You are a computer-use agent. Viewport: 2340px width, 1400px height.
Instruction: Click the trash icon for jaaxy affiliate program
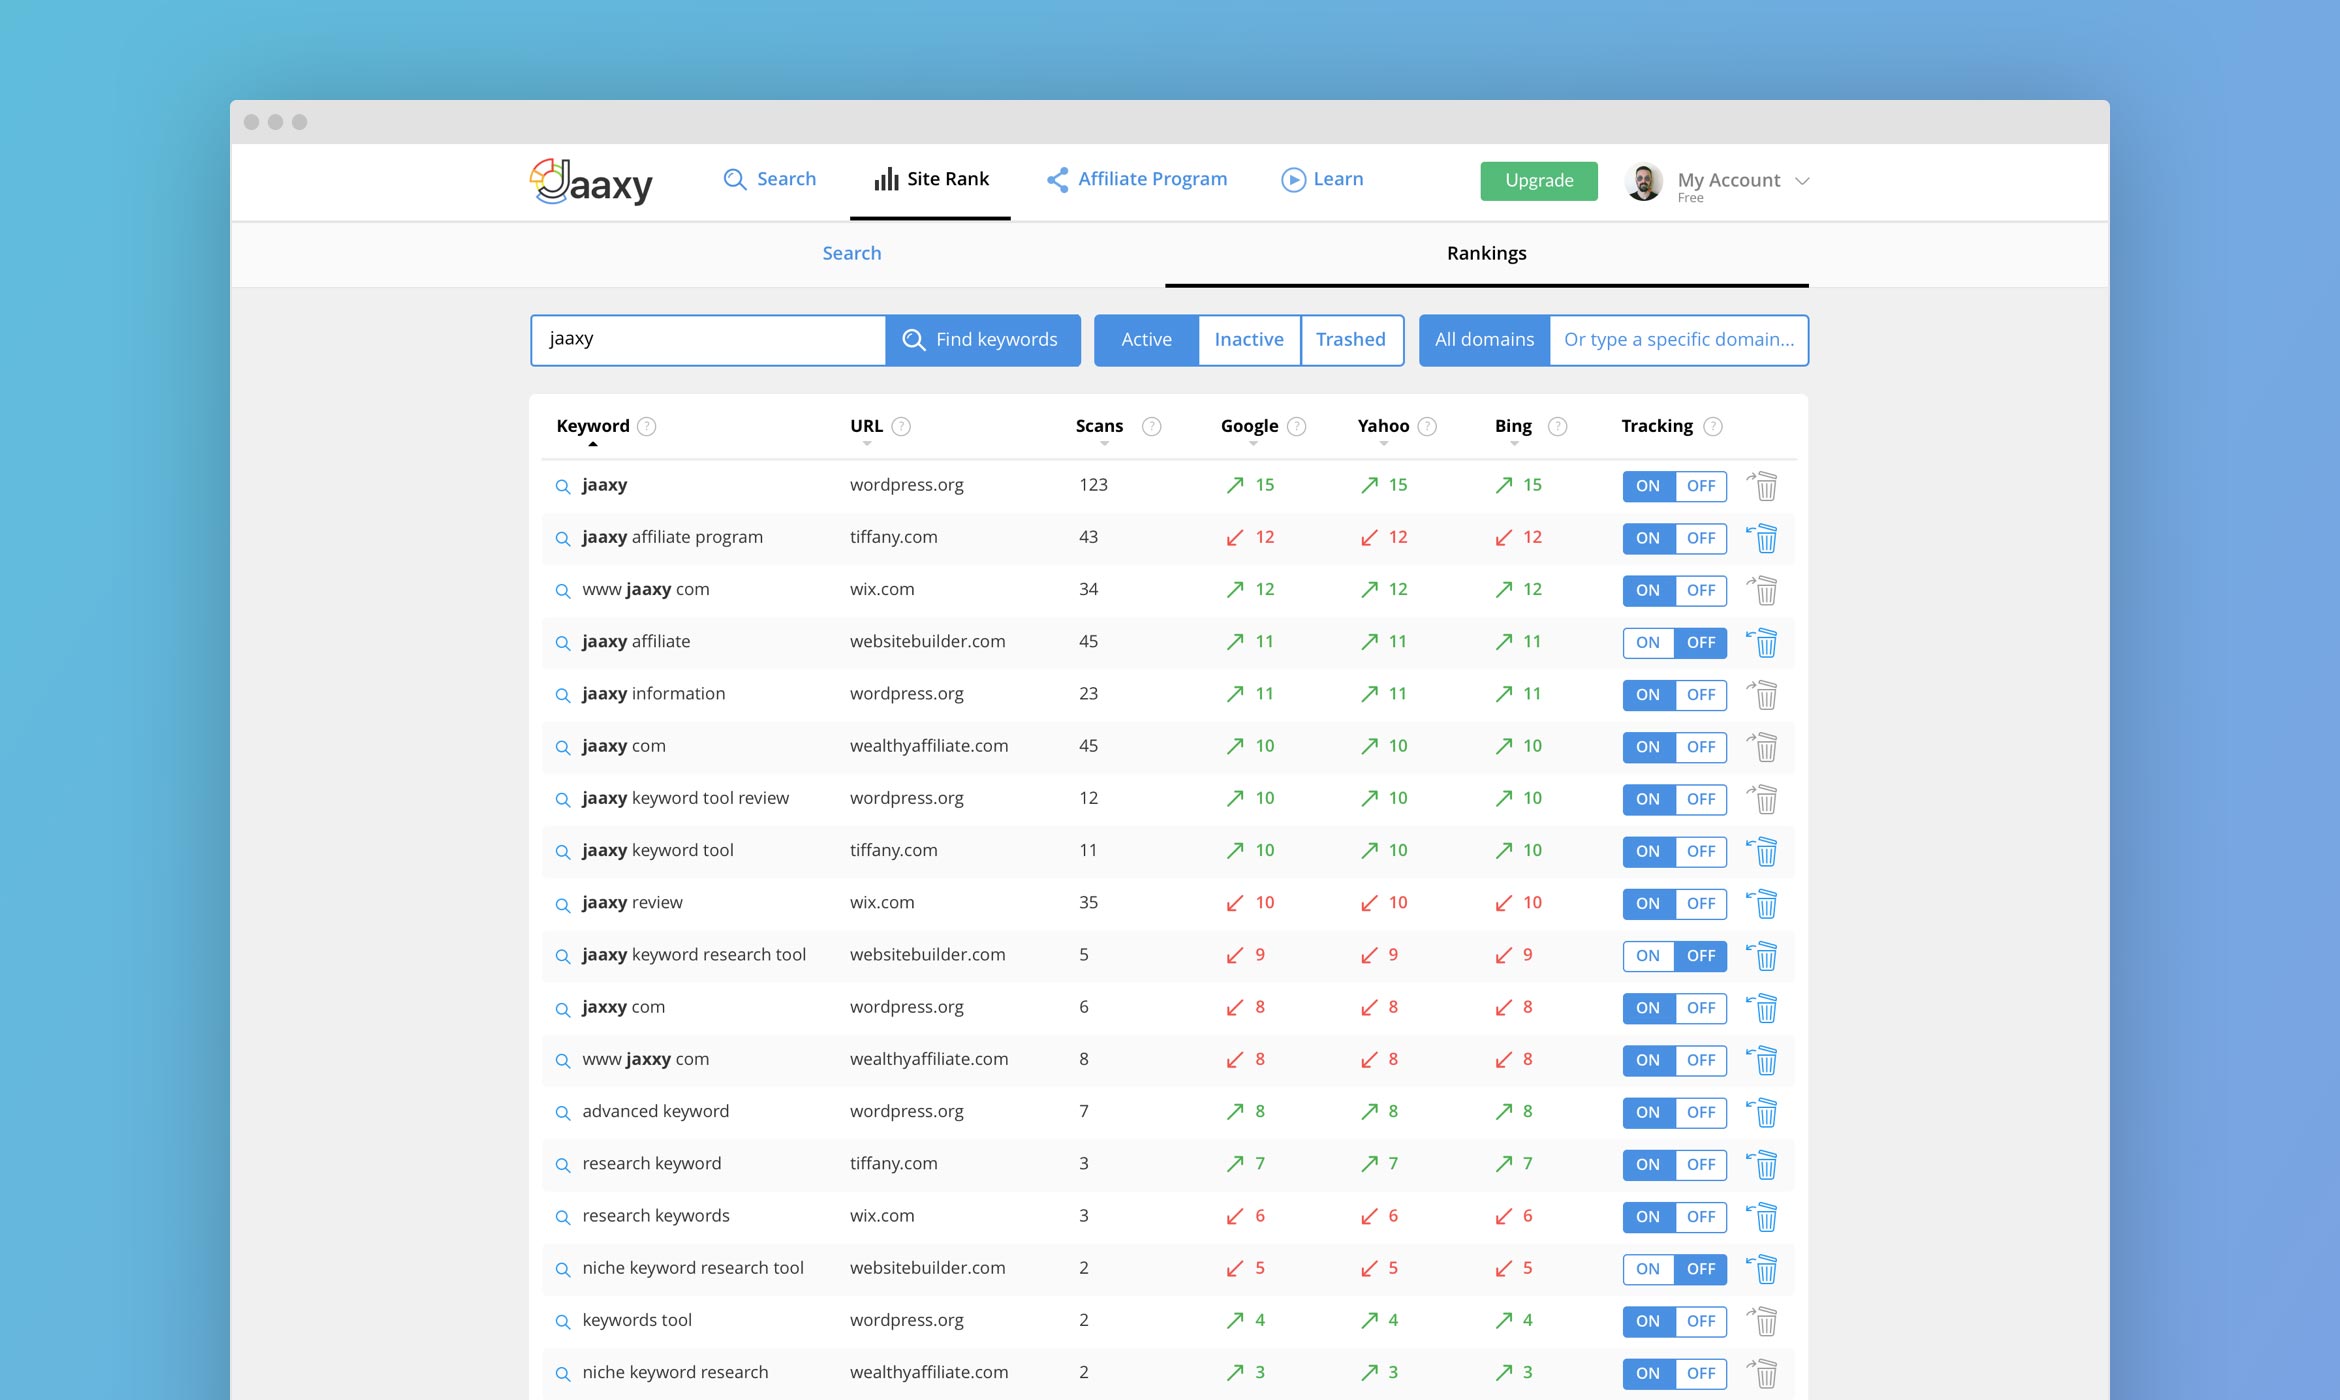pos(1765,538)
